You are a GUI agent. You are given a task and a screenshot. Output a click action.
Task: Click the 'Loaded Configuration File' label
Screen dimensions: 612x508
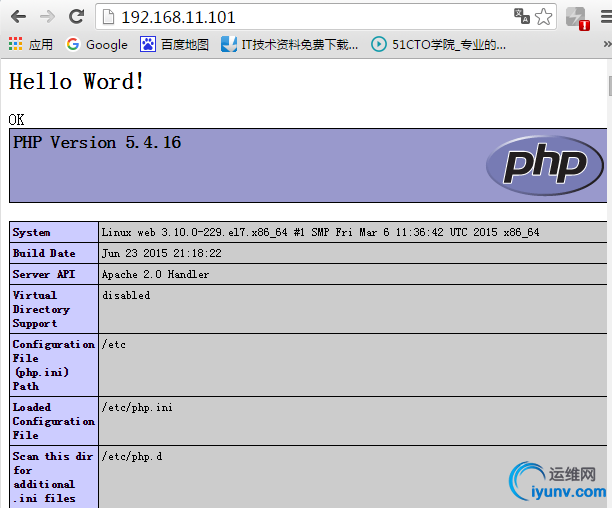coord(53,421)
